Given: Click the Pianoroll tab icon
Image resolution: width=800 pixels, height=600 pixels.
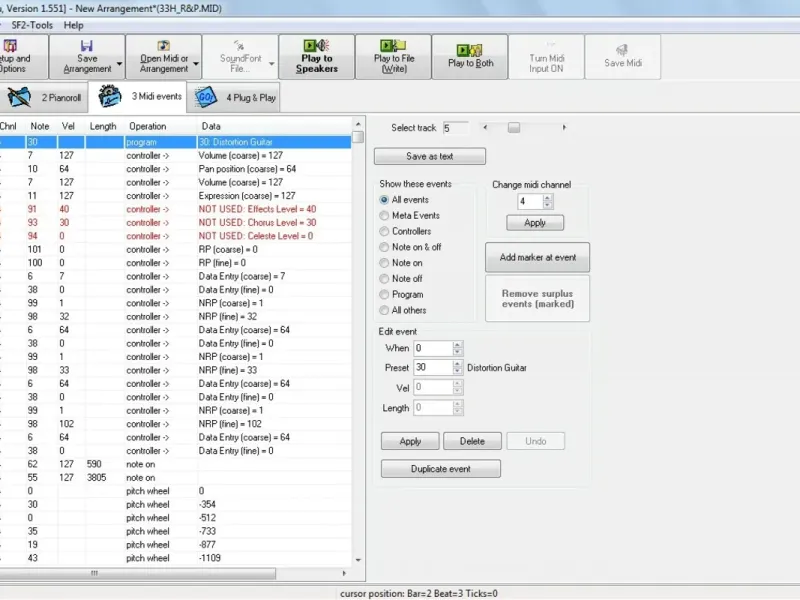Looking at the screenshot, I should pyautogui.click(x=19, y=97).
